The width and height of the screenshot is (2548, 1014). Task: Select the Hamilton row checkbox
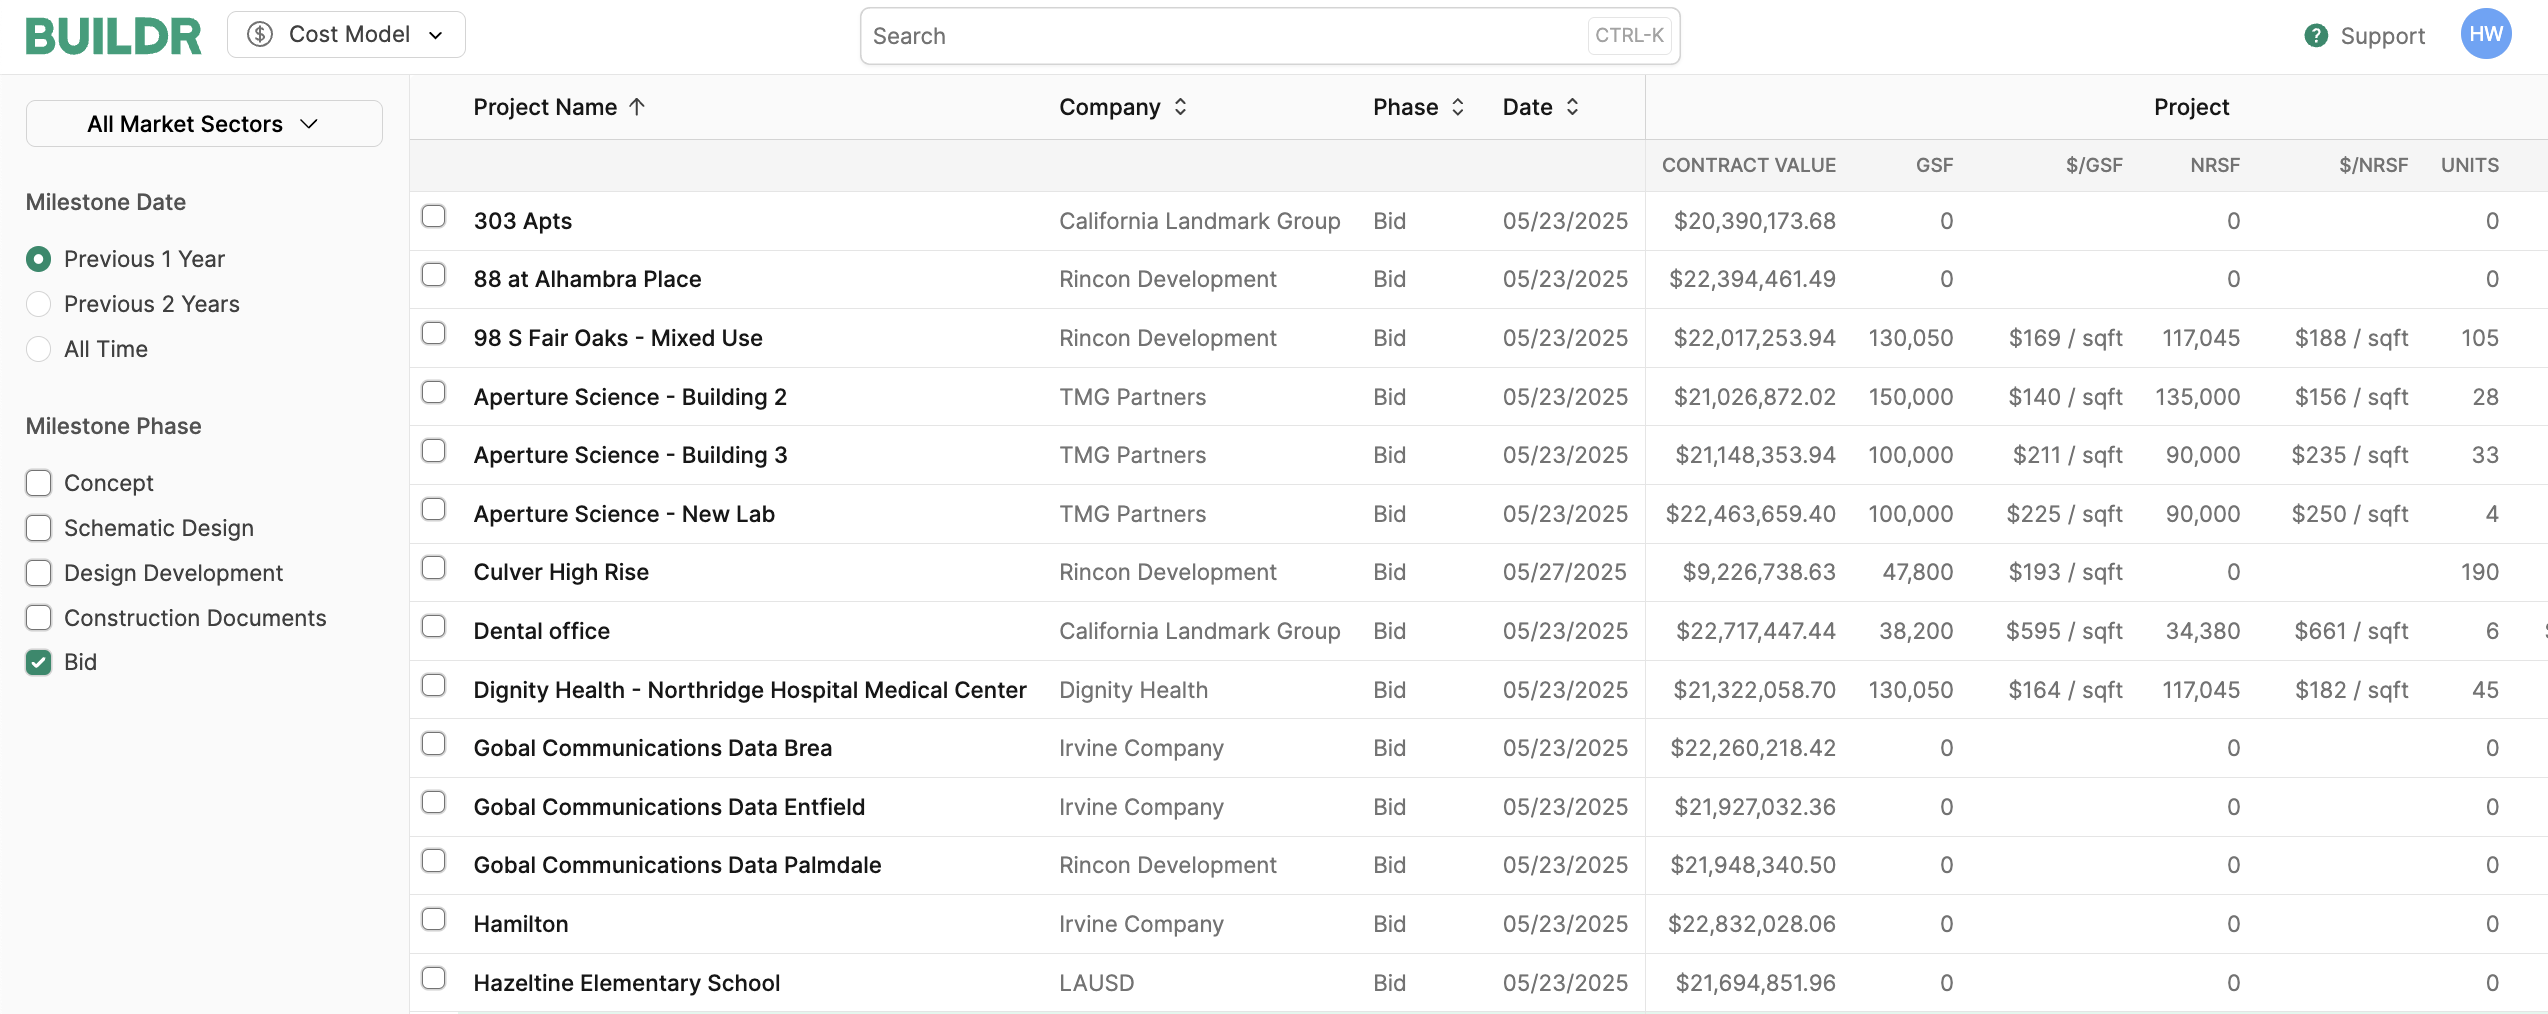click(433, 919)
